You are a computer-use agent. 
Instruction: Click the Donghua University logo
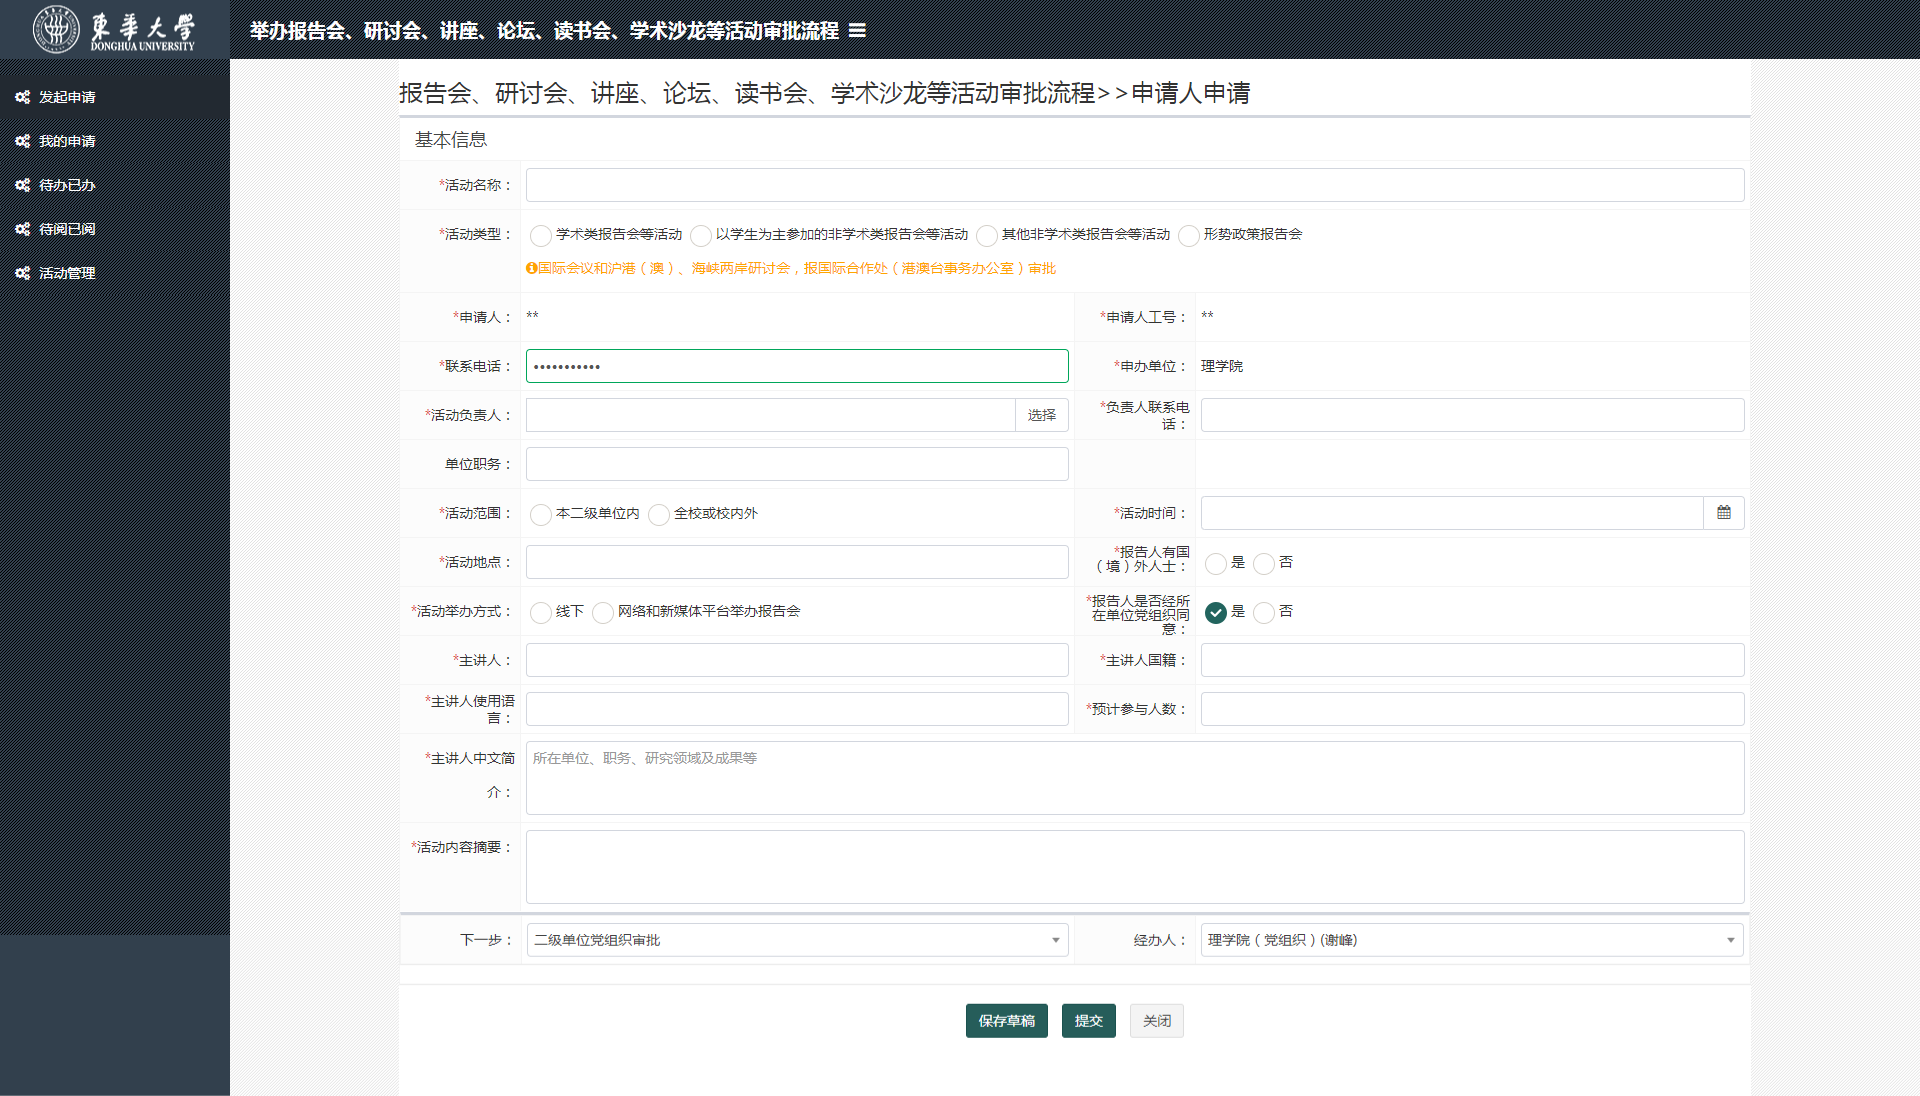(x=114, y=29)
